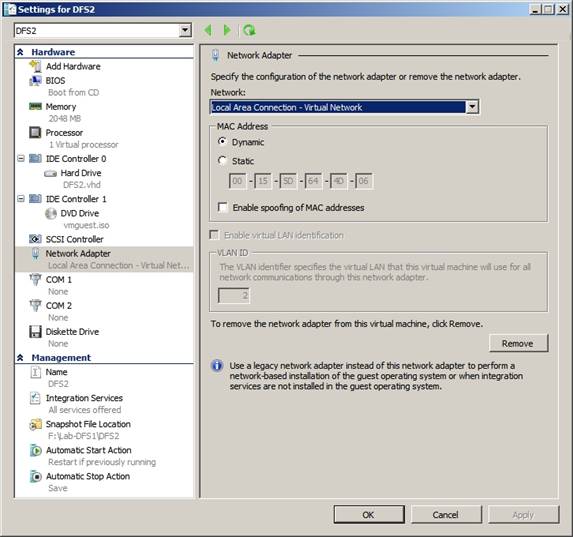Image resolution: width=573 pixels, height=537 pixels.
Task: Select the IDE Controller 0 icon
Action: pos(35,159)
